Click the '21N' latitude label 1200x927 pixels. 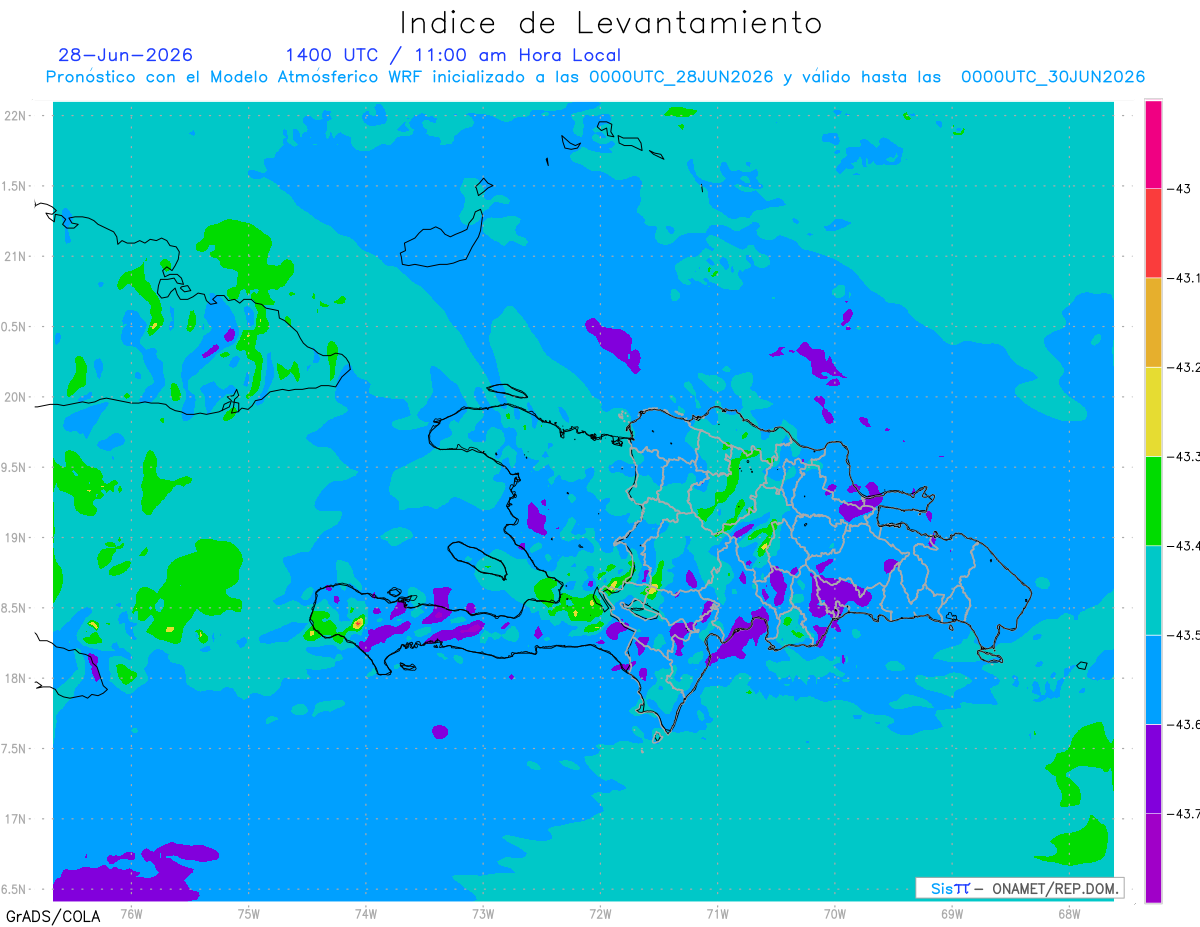point(17,256)
